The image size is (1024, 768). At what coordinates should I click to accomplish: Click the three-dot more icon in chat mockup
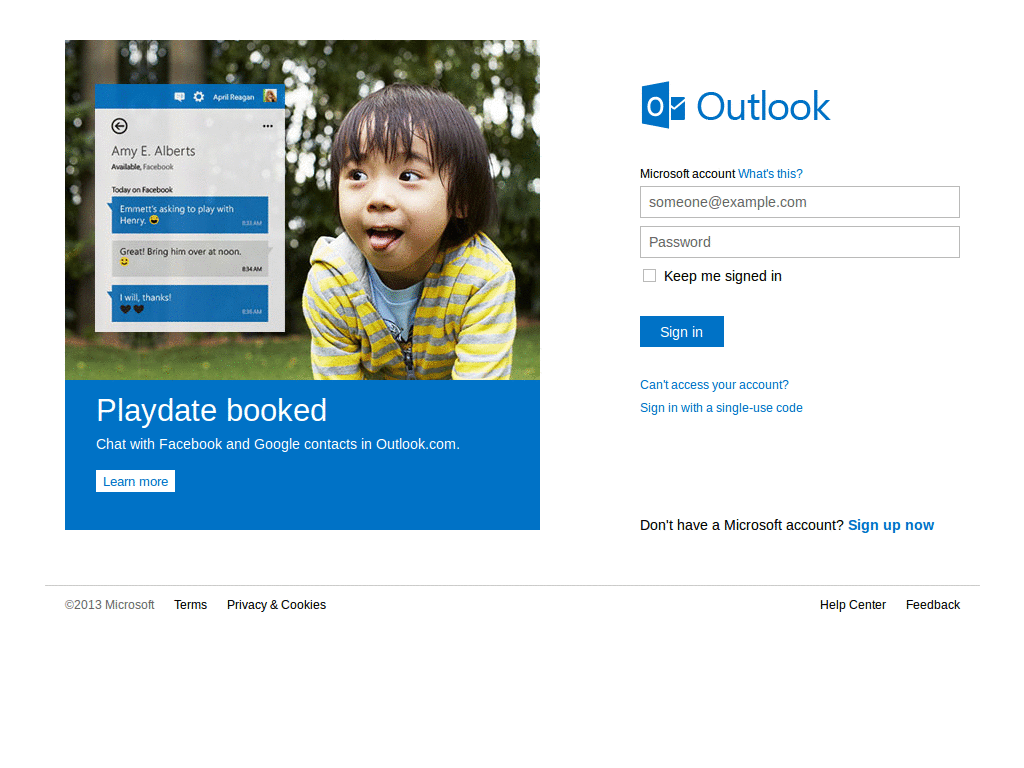(x=268, y=126)
